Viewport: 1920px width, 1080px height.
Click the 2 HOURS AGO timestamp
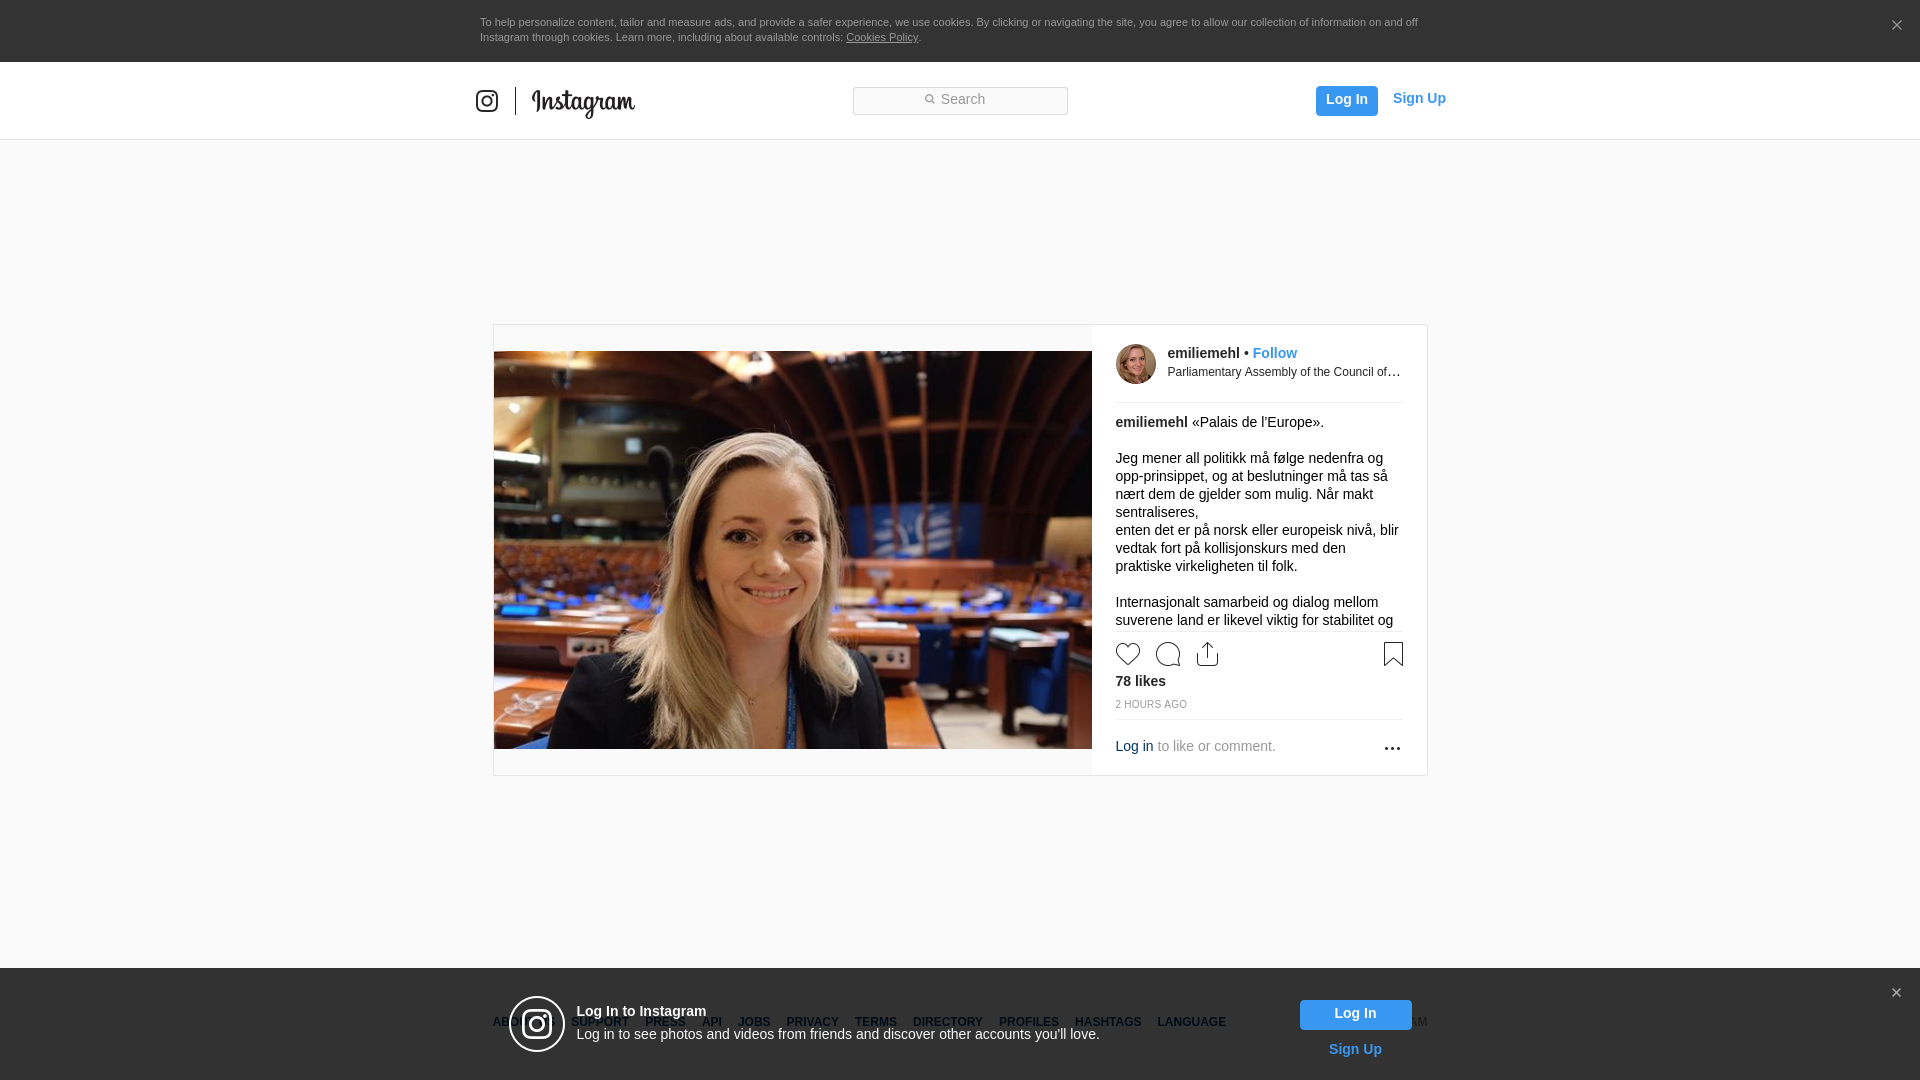(x=1151, y=704)
